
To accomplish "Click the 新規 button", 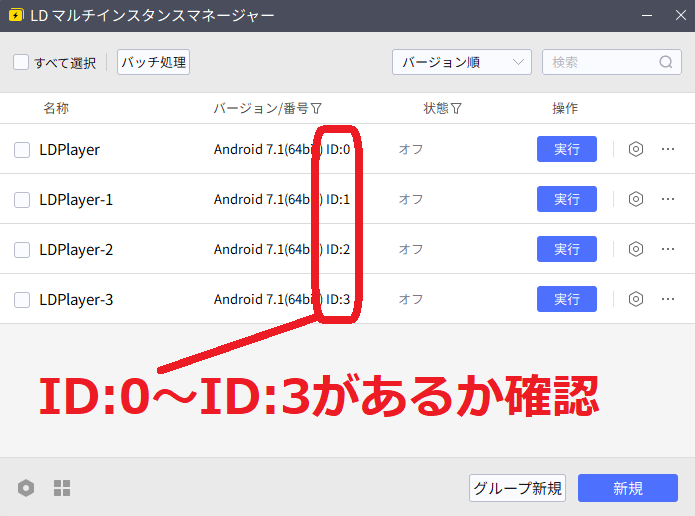I will coord(627,488).
